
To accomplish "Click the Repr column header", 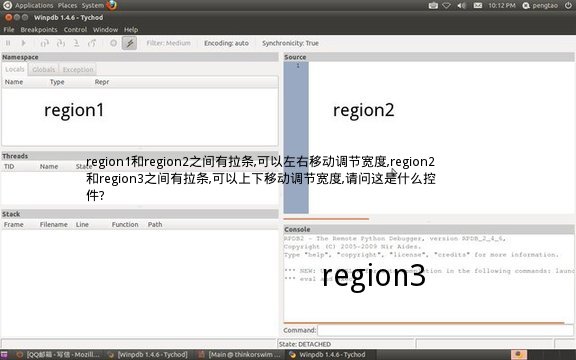I will [x=102, y=82].
